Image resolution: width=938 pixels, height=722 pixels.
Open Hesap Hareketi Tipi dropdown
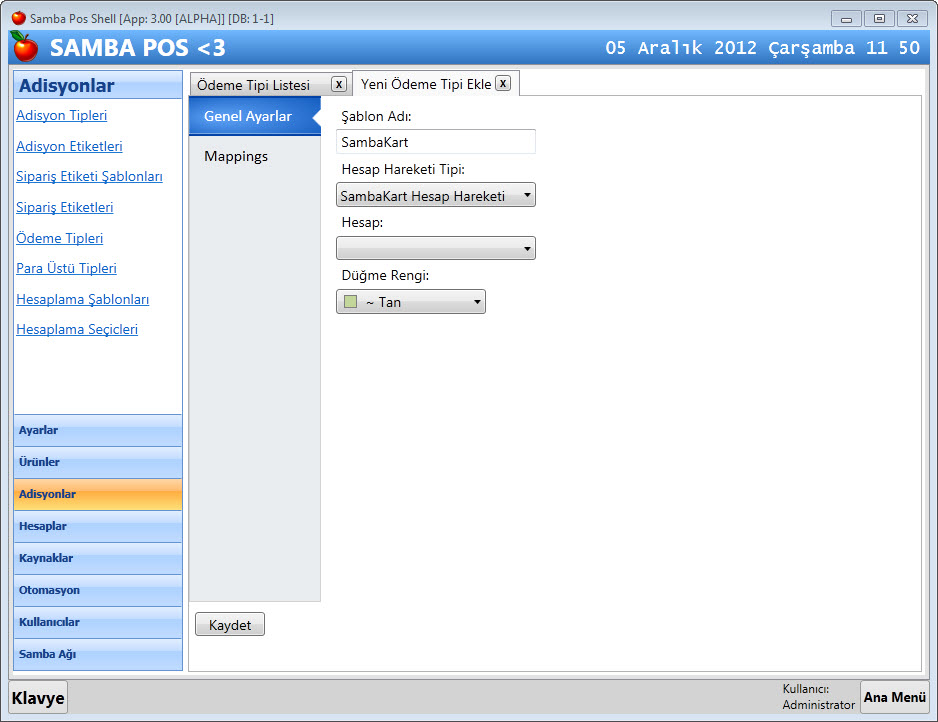436,195
